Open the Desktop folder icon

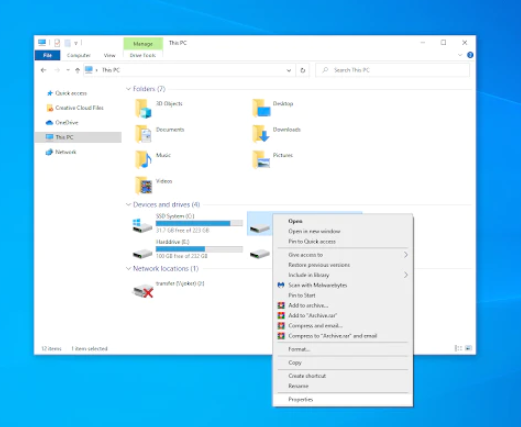[261, 108]
